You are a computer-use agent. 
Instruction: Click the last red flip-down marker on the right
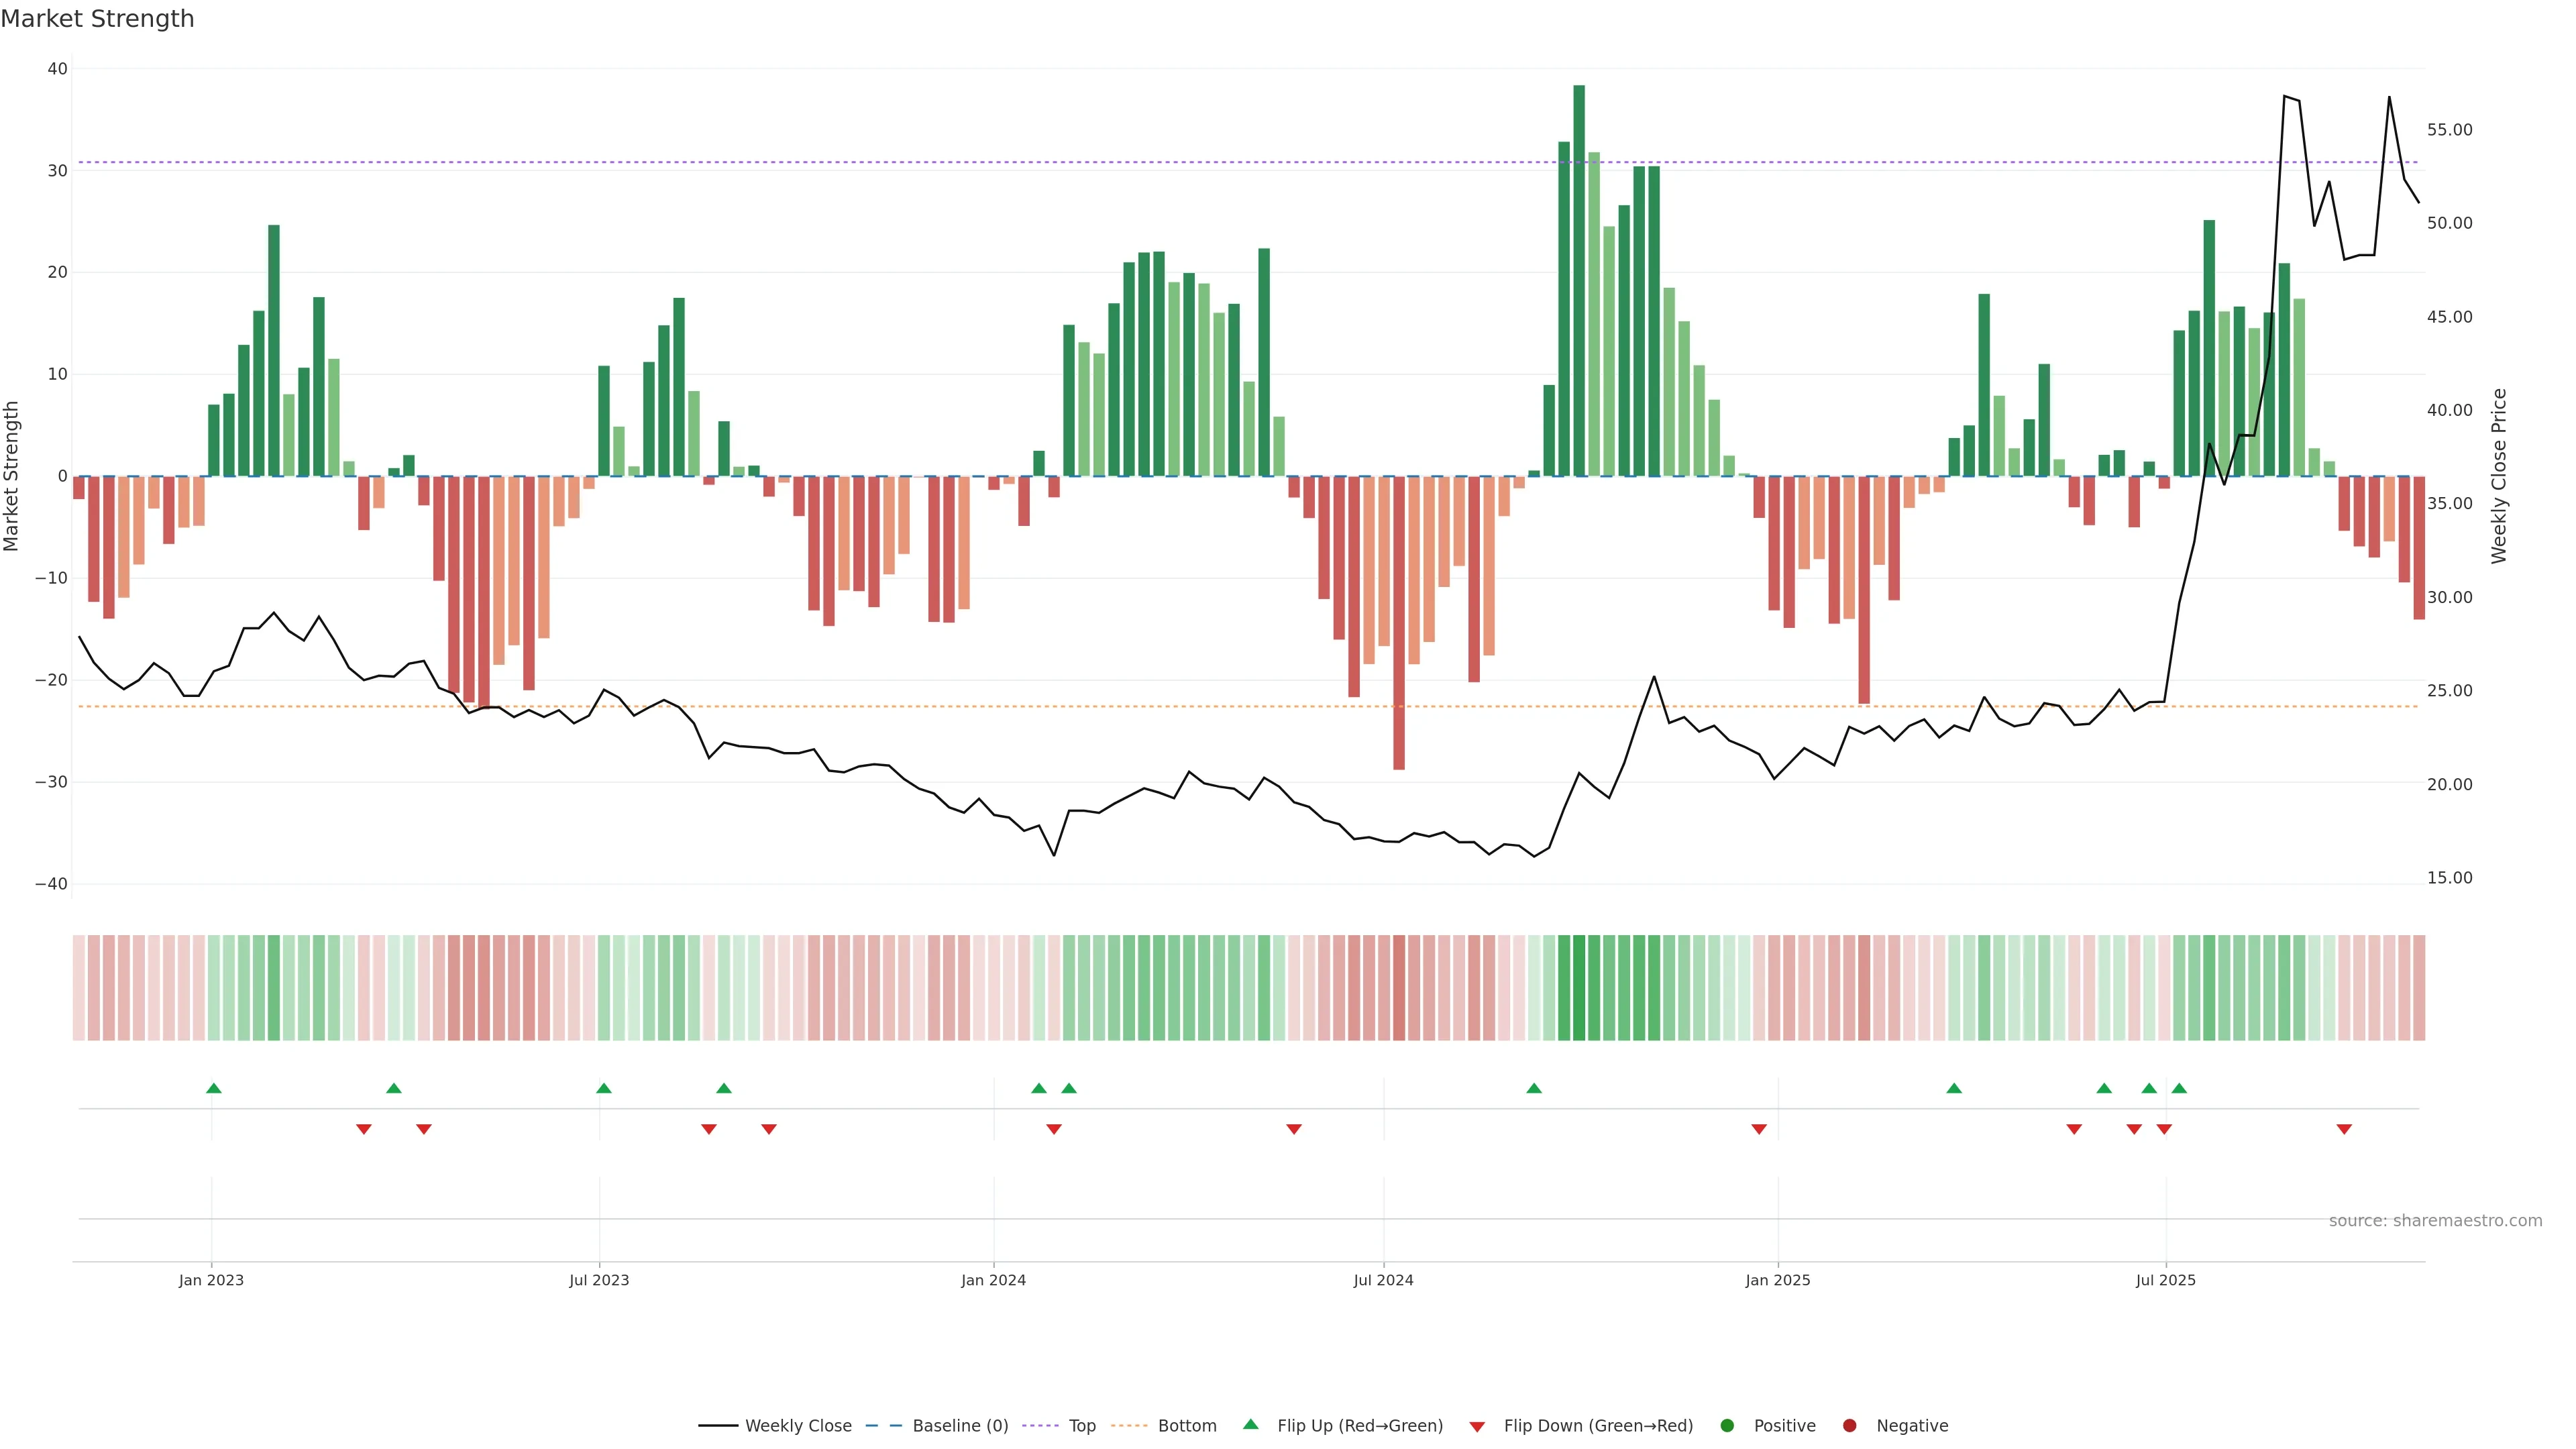(x=2344, y=1129)
